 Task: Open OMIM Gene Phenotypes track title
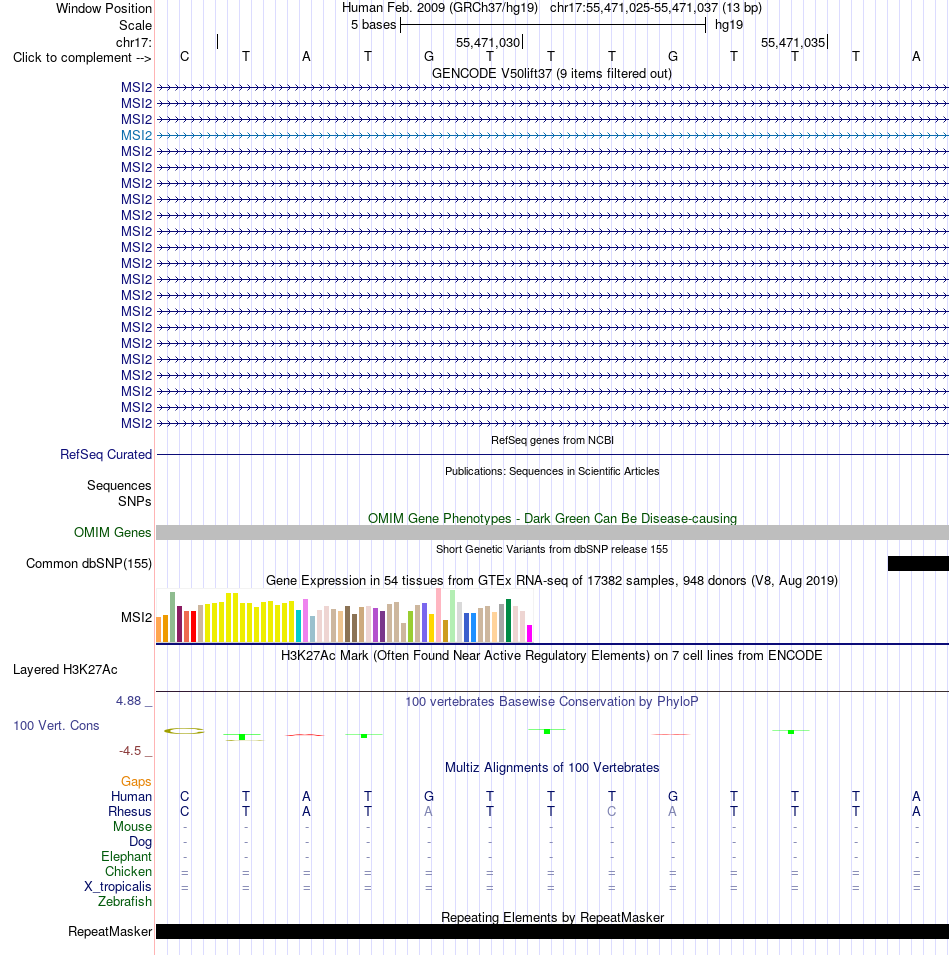(x=552, y=518)
